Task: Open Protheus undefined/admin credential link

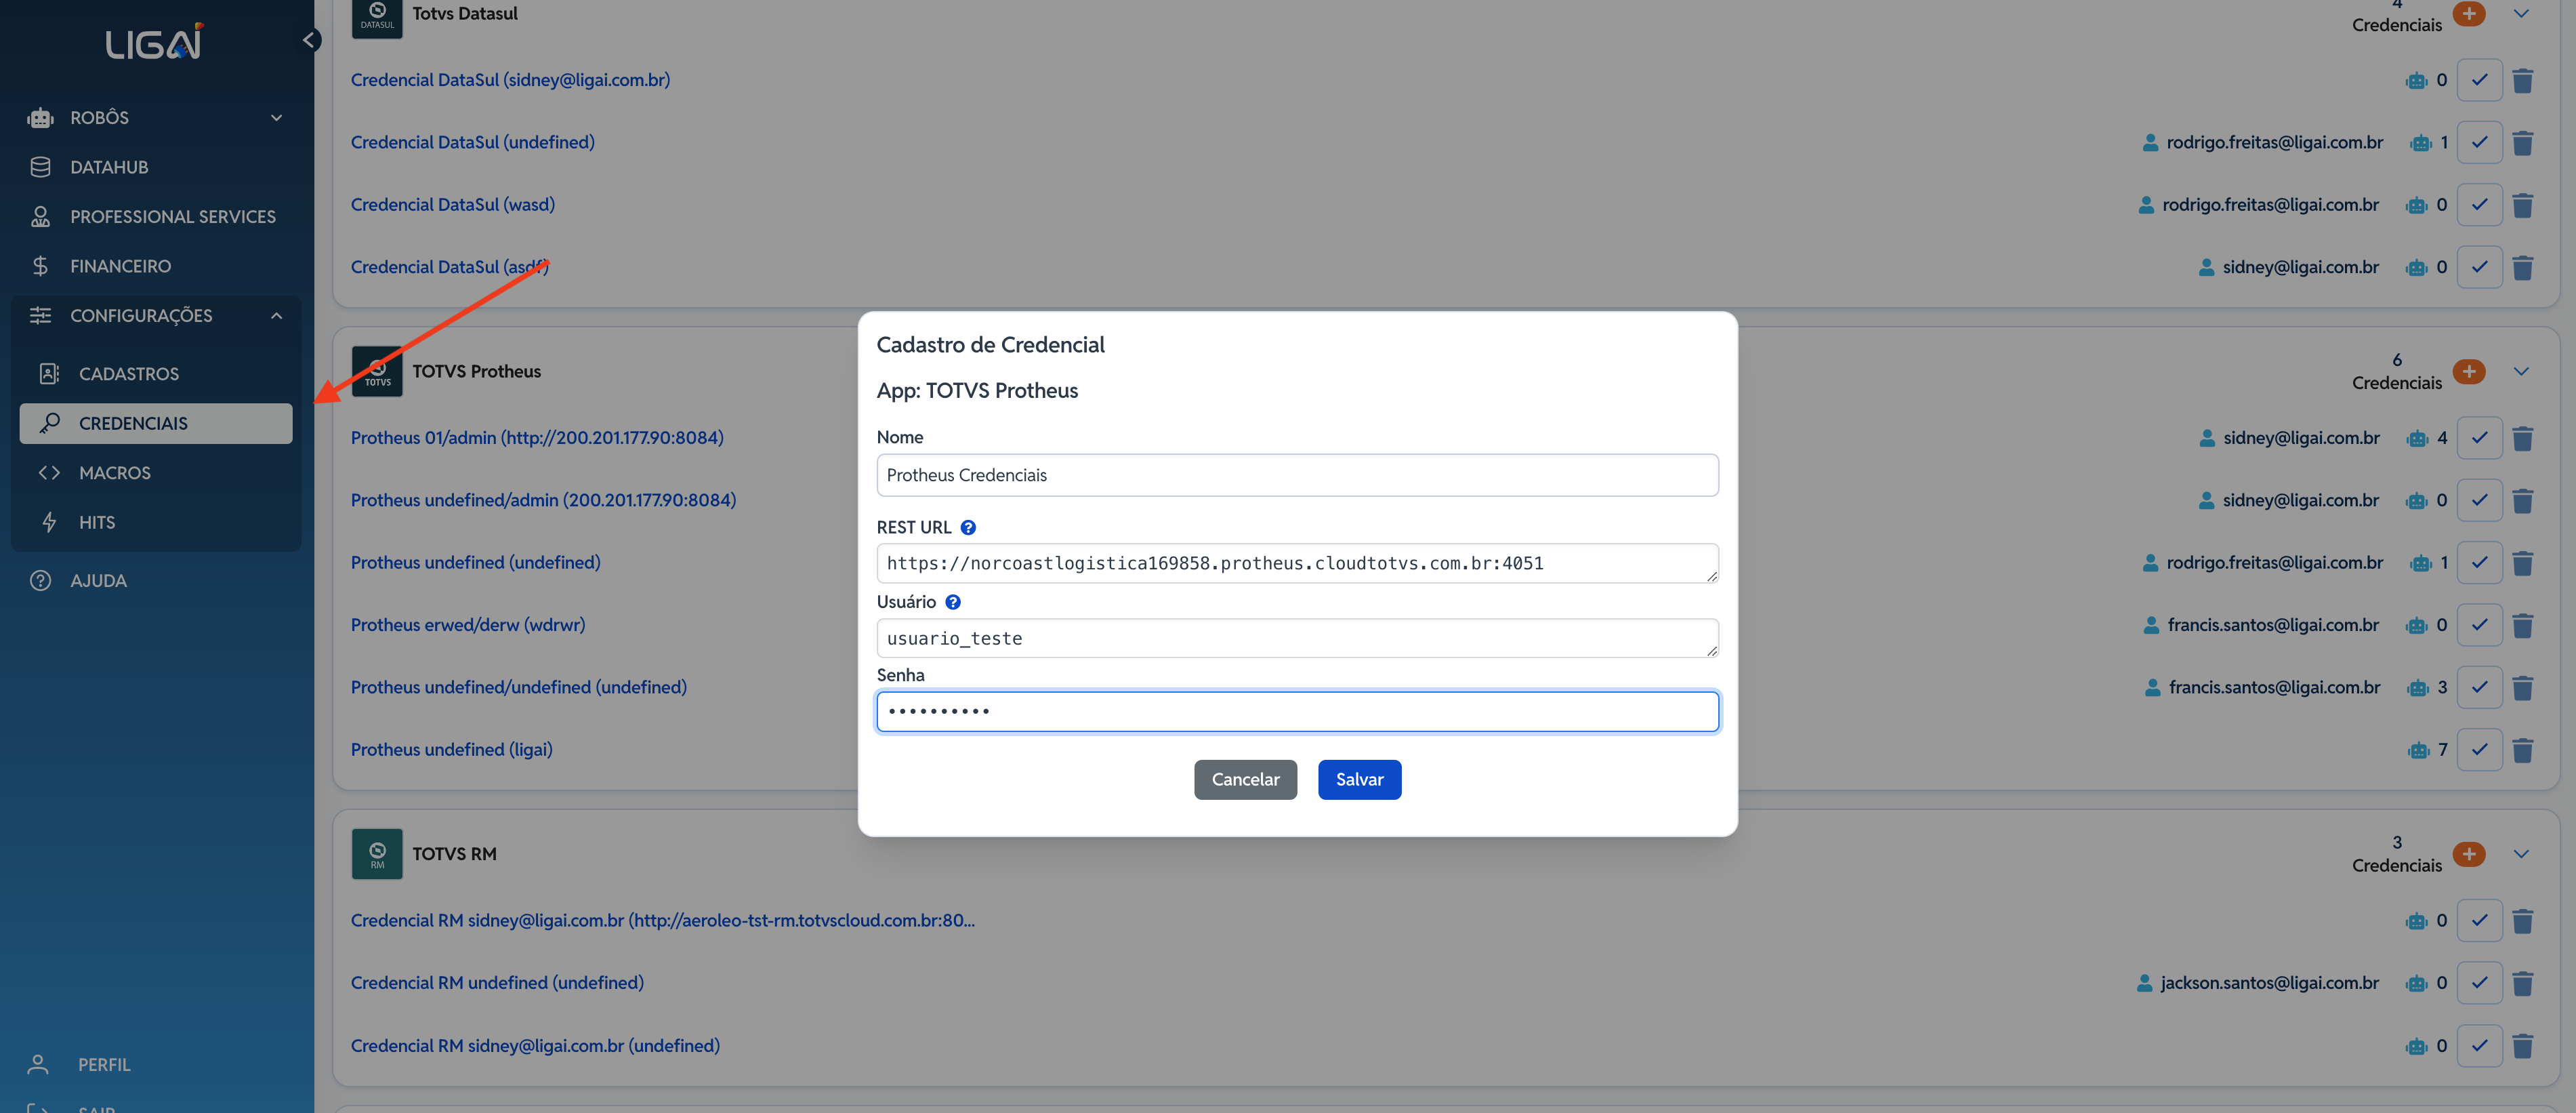Action: (x=543, y=500)
